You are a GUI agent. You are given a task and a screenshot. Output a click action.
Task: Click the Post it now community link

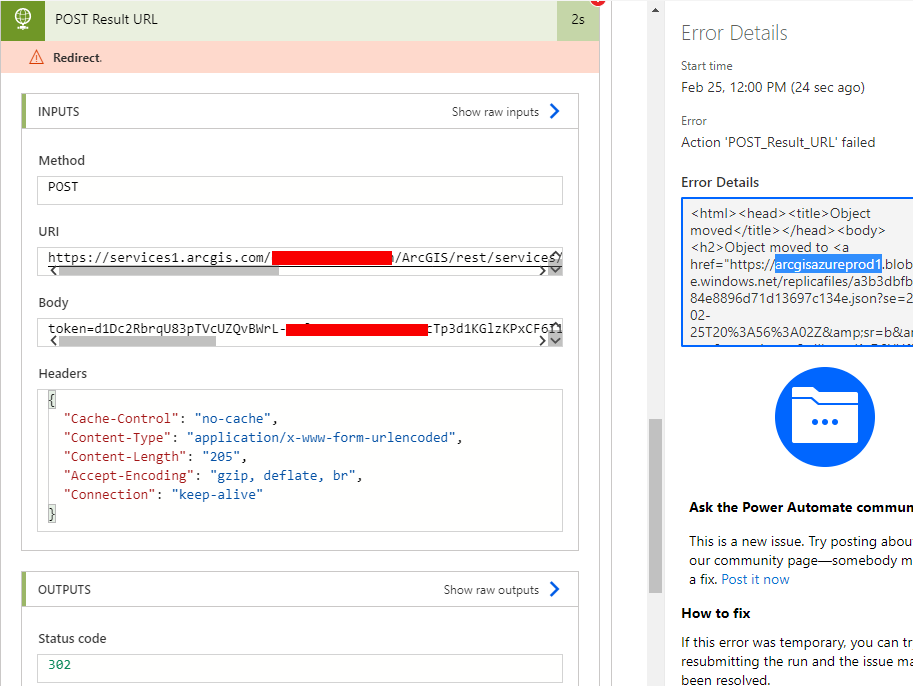click(754, 578)
